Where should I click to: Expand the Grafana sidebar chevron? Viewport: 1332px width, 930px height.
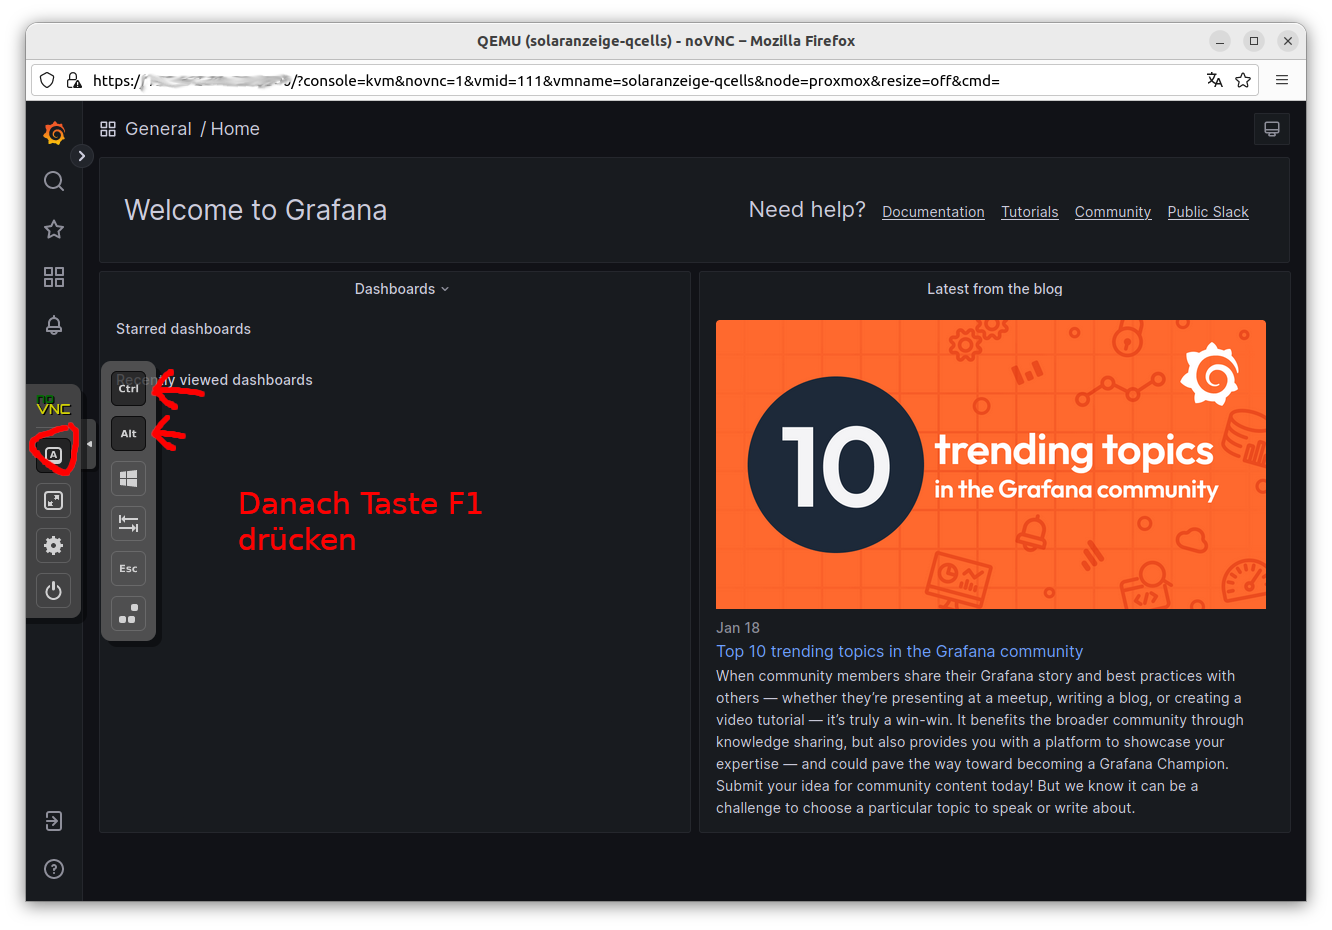(x=82, y=156)
